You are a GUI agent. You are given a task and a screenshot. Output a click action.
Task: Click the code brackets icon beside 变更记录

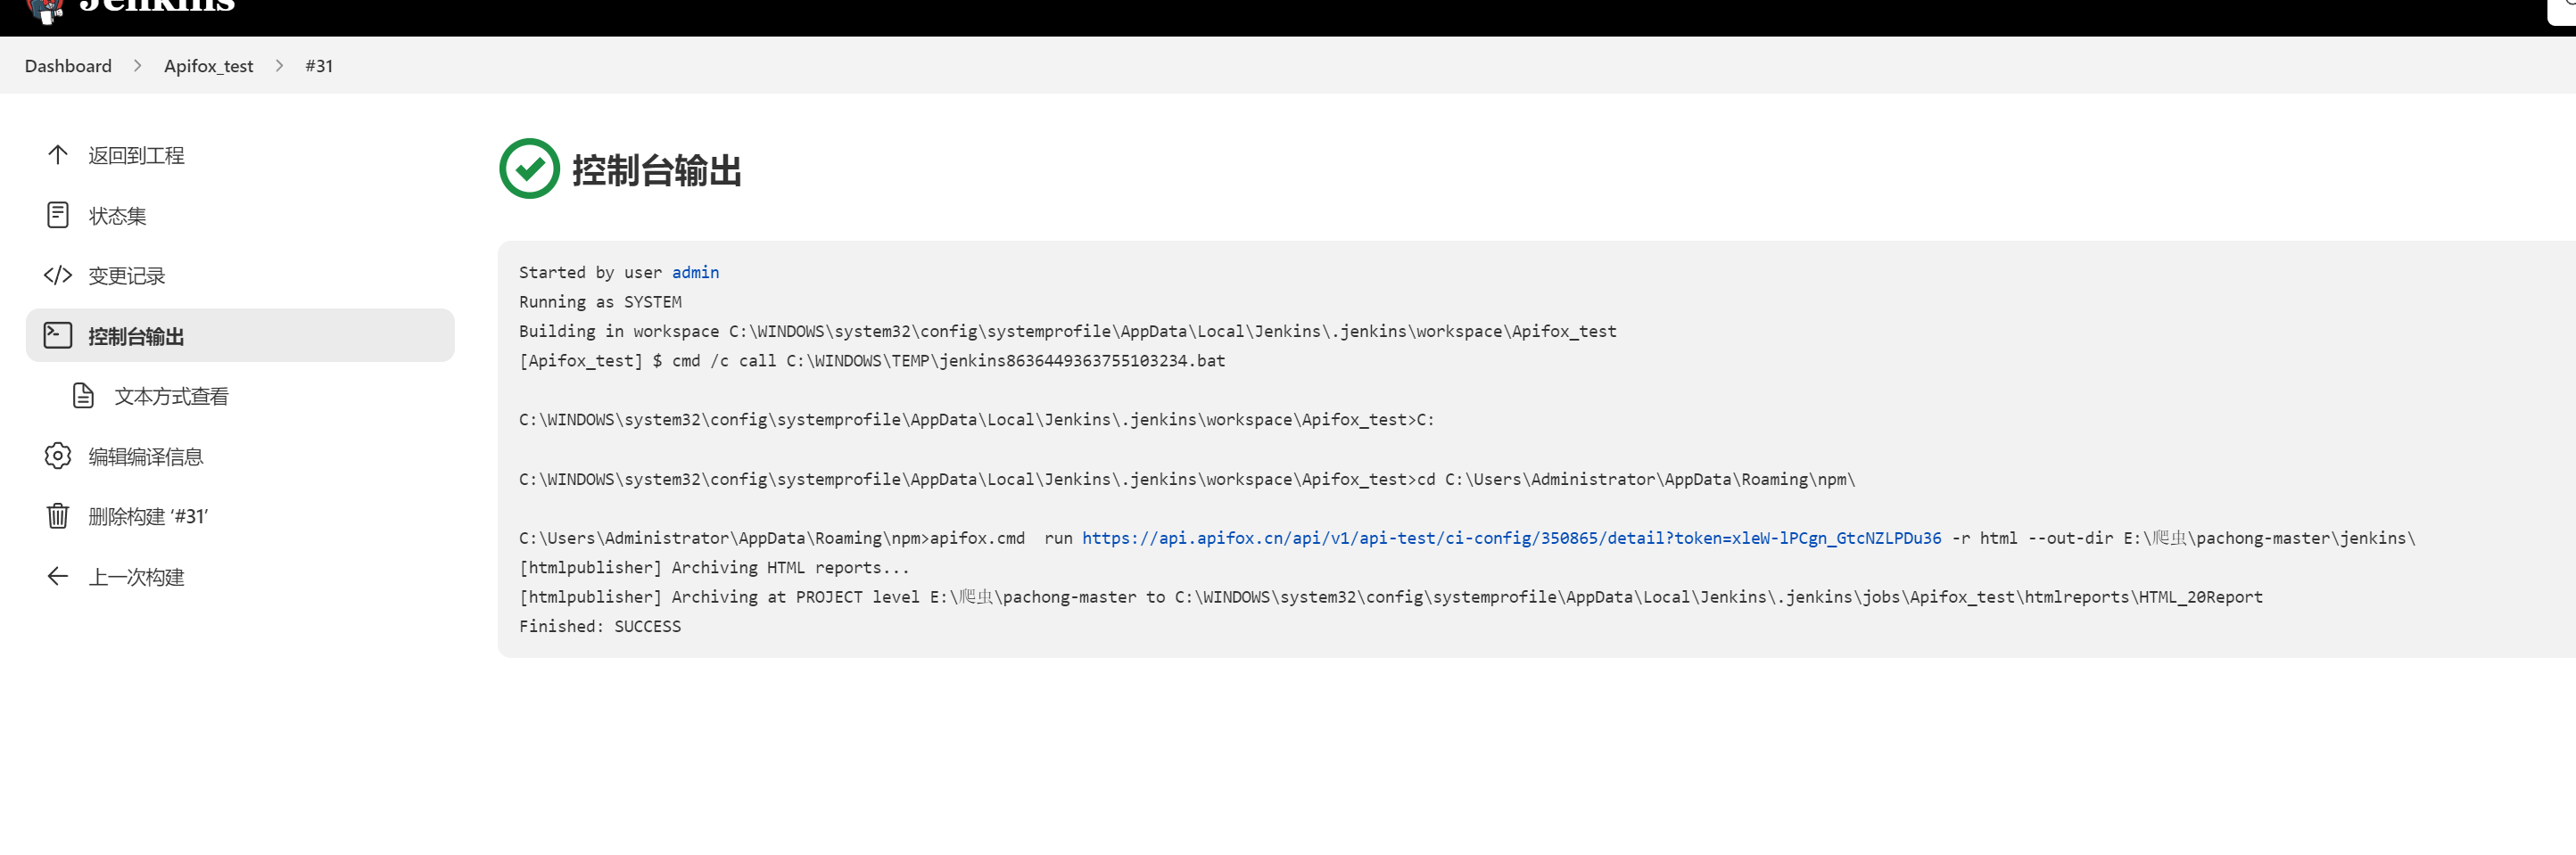coord(58,275)
